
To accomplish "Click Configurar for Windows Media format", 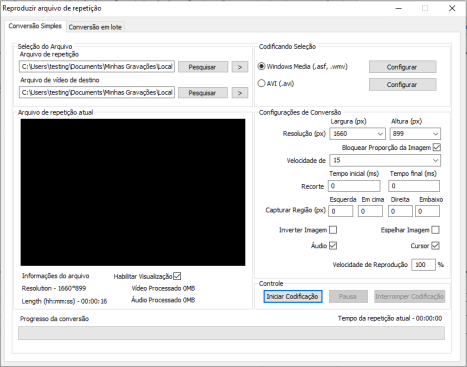I will tap(402, 67).
